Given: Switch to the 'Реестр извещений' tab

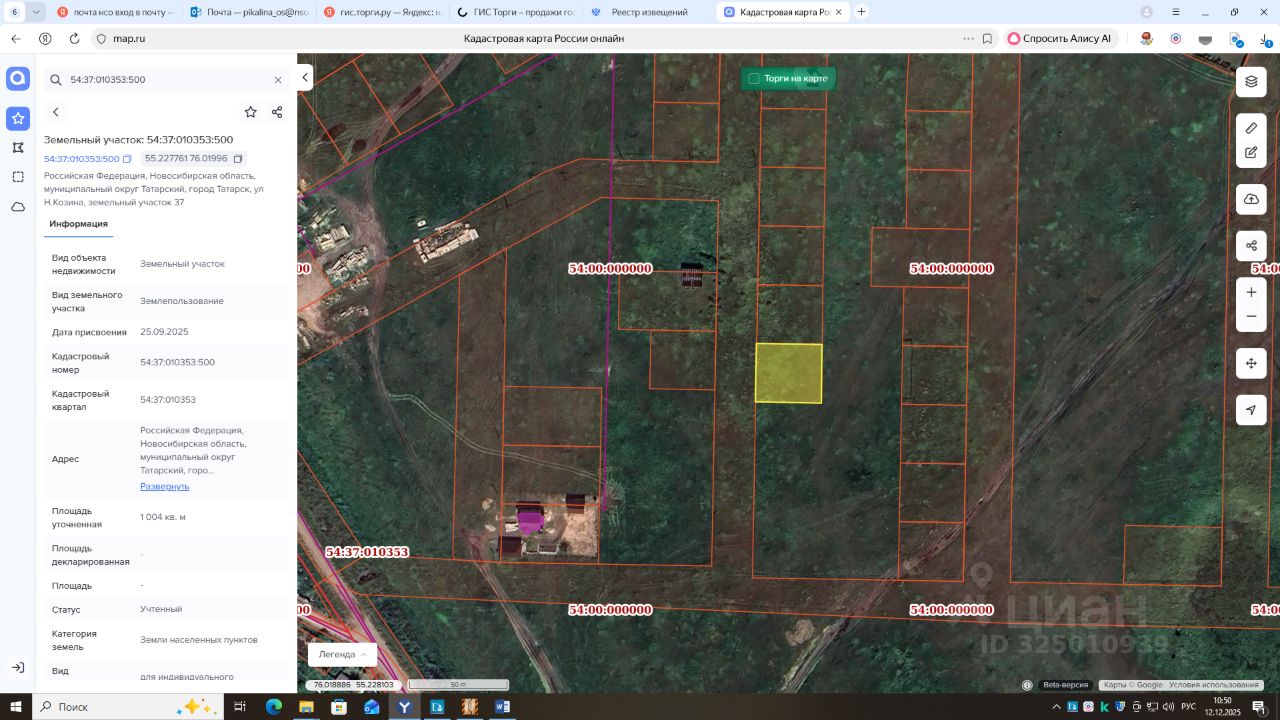Looking at the screenshot, I should (648, 12).
